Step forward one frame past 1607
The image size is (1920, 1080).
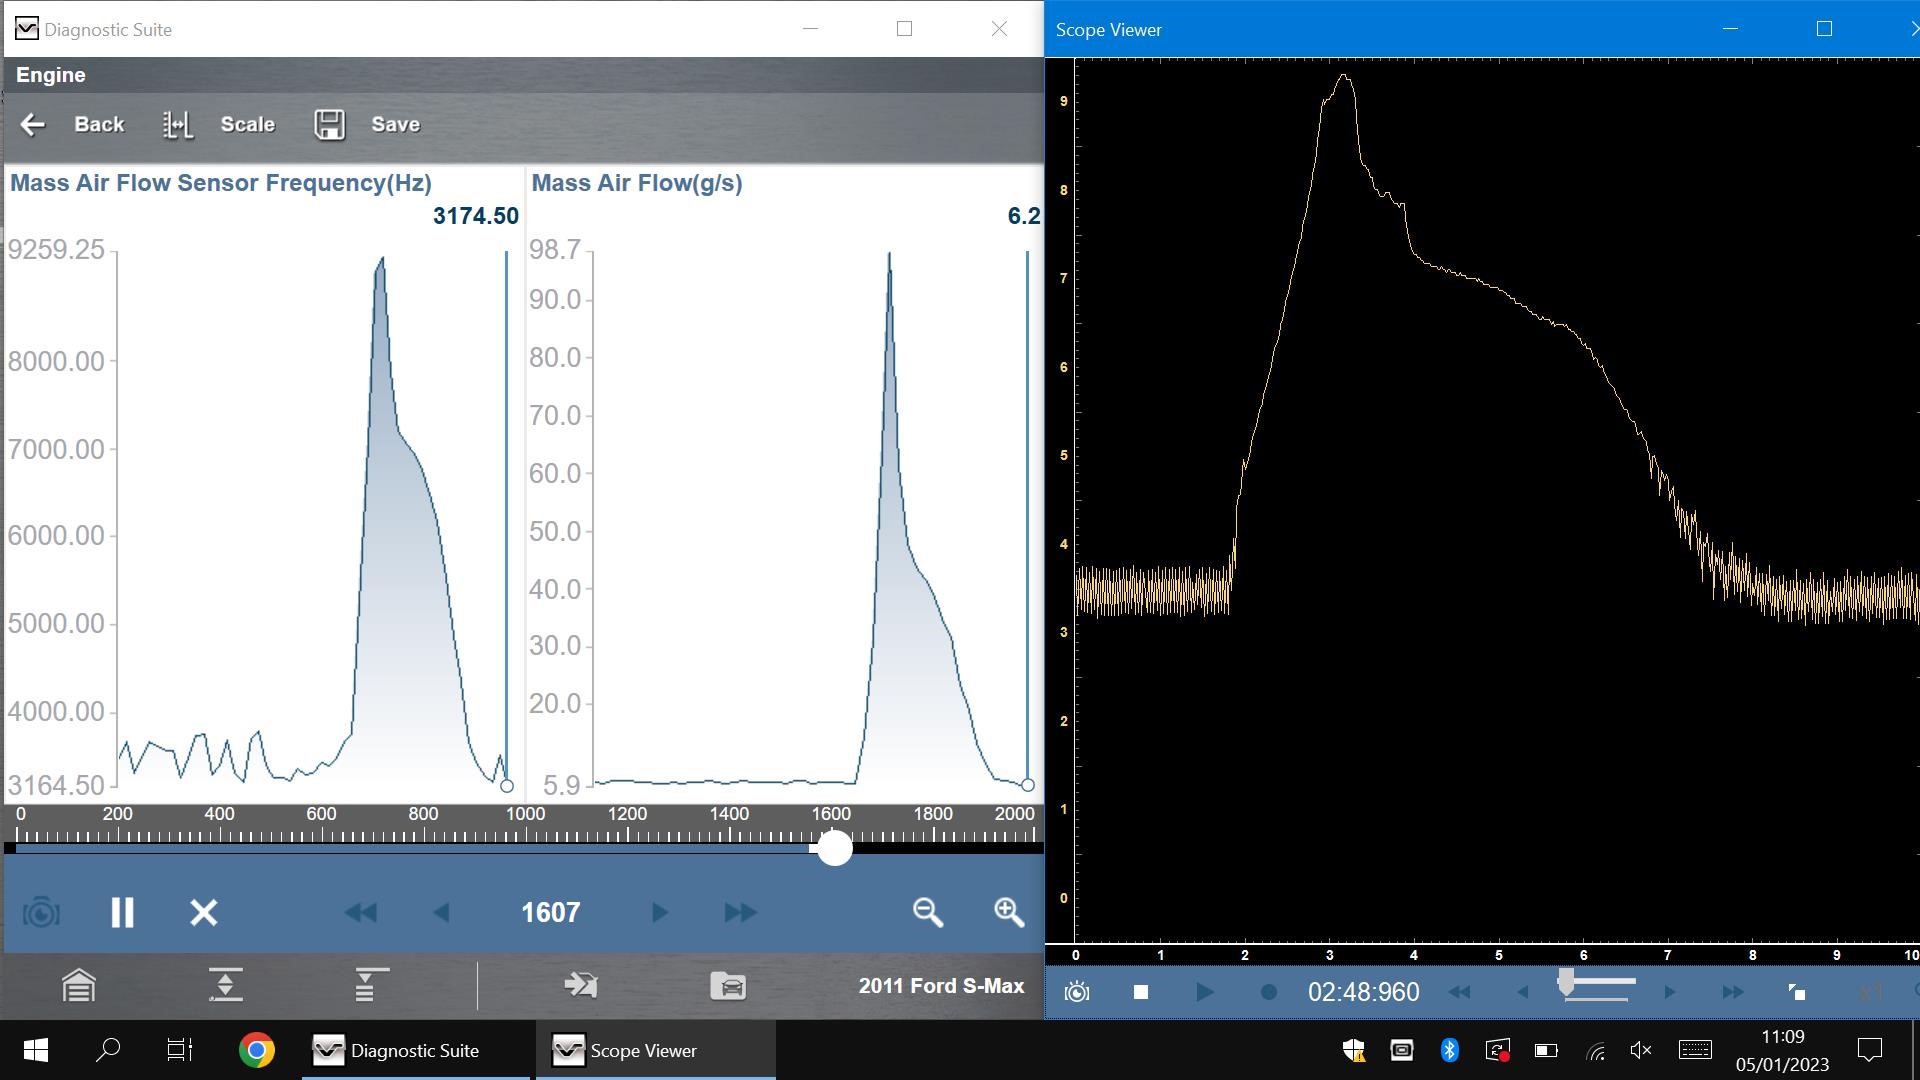[x=659, y=912]
